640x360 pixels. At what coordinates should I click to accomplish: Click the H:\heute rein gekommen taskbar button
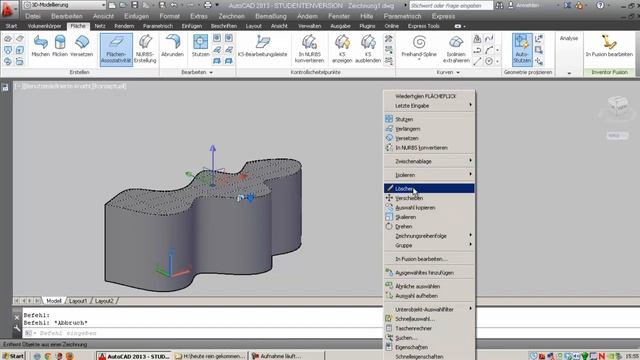(x=210, y=356)
